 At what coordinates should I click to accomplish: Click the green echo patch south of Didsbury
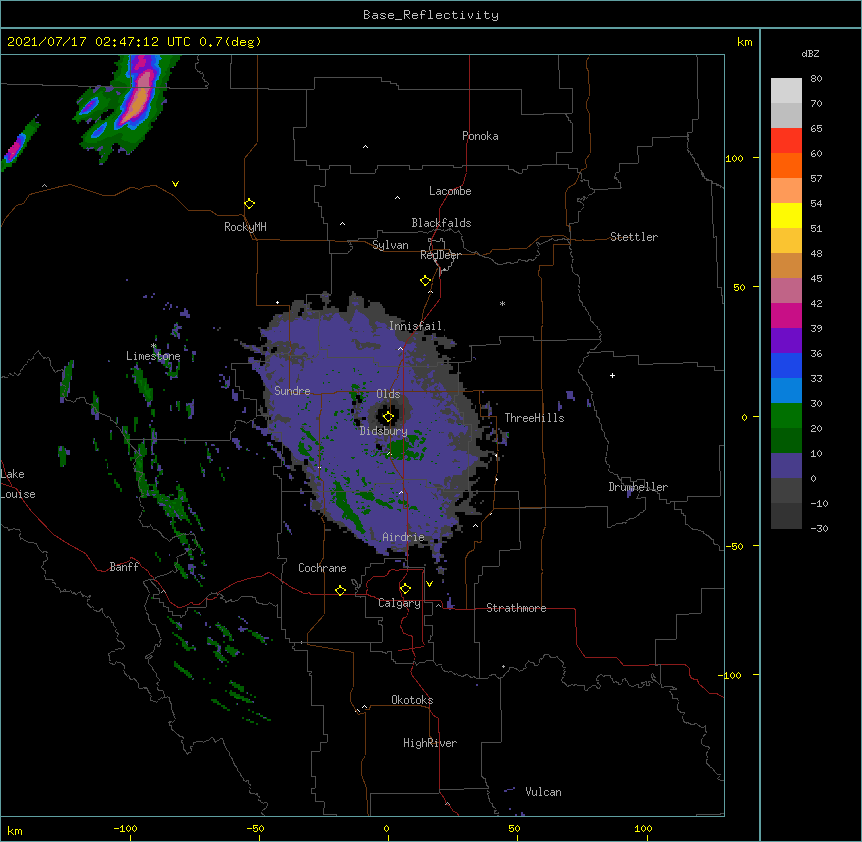pos(406,448)
